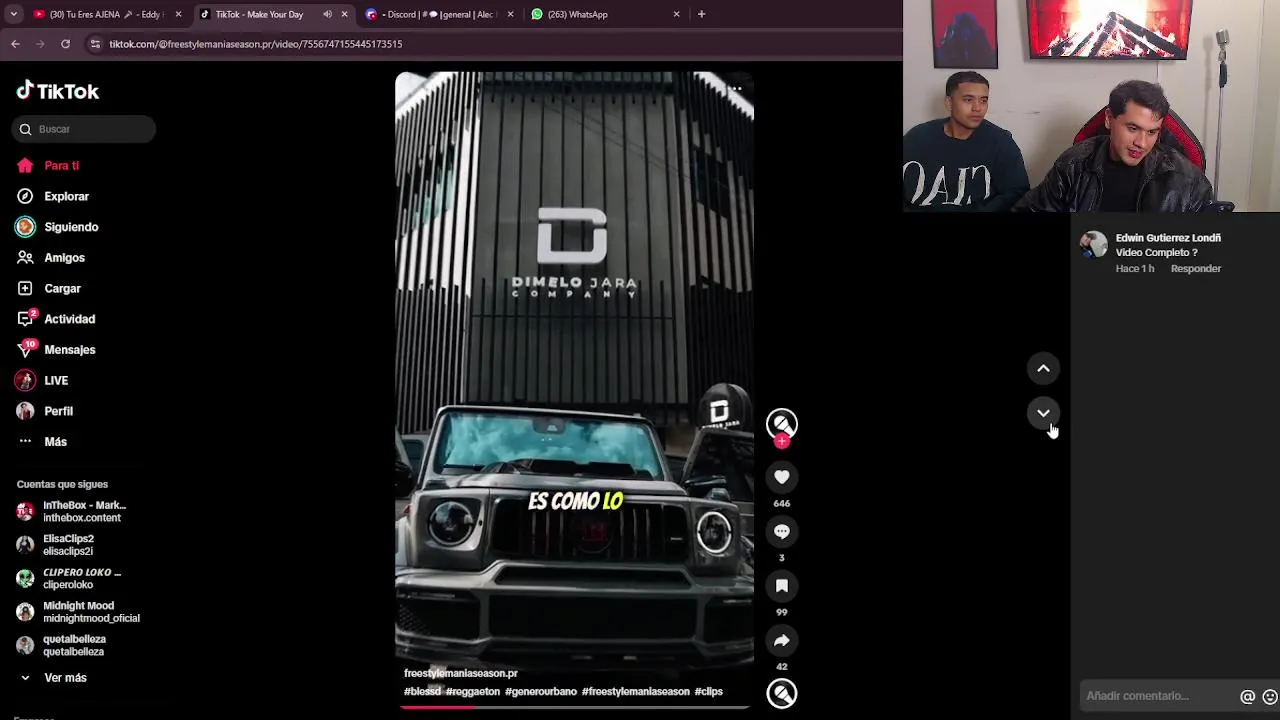1280x720 pixels.
Task: Open the #reggaeton hashtag
Action: click(x=473, y=692)
